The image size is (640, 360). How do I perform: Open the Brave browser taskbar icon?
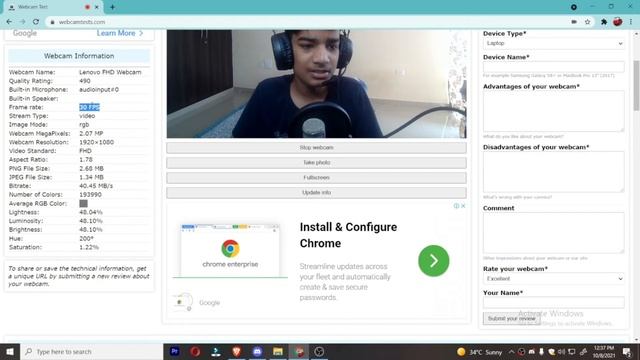236,351
